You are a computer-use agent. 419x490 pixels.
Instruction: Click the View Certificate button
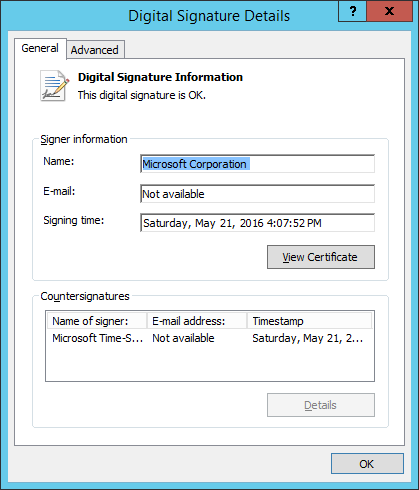(x=321, y=257)
